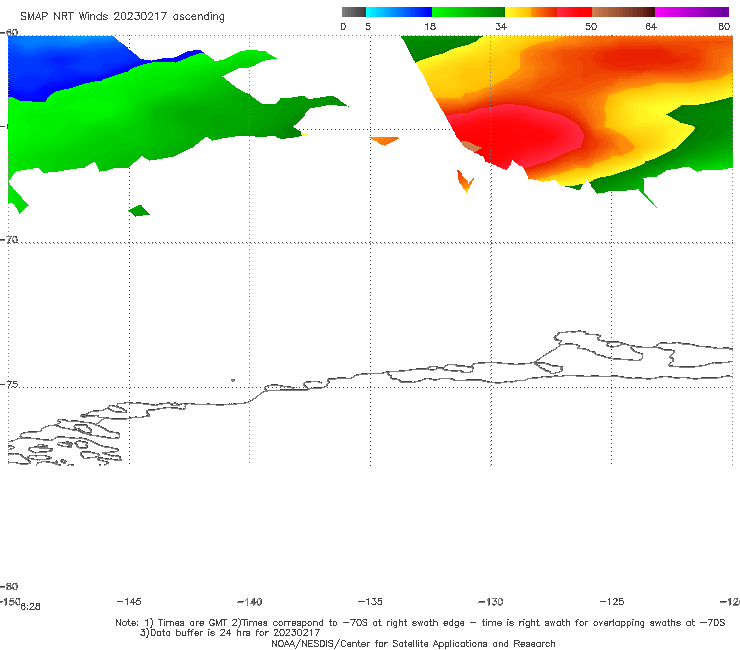
Task: Click the latitude label '-70'
Action: [x=9, y=240]
